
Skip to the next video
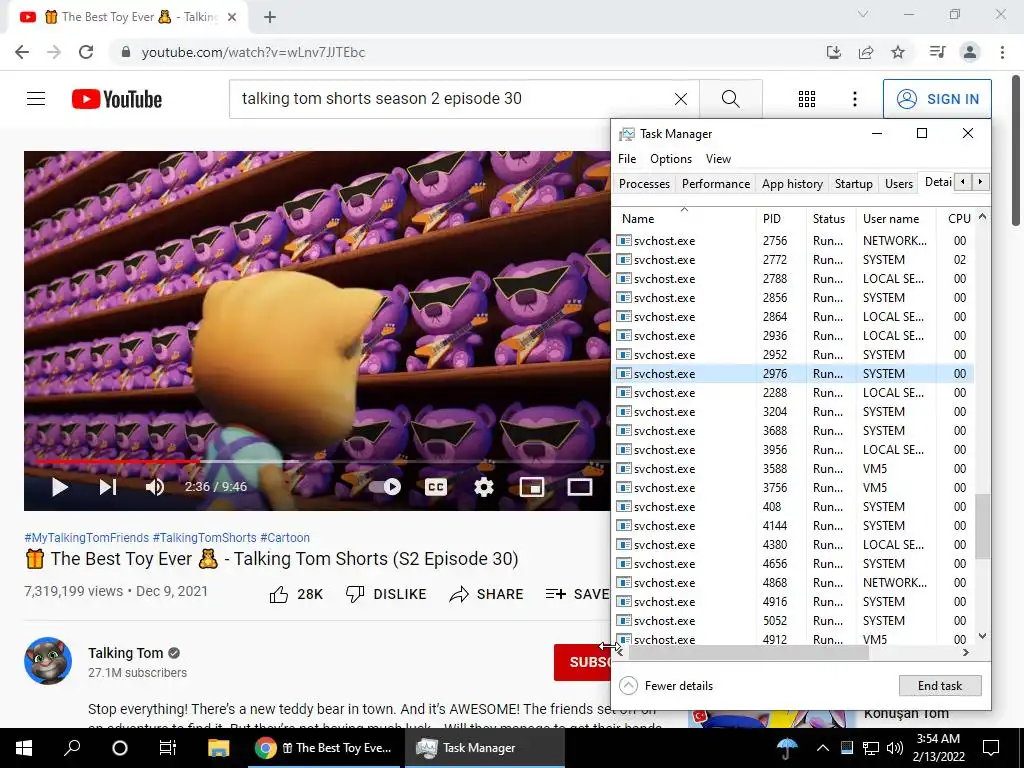click(x=108, y=487)
